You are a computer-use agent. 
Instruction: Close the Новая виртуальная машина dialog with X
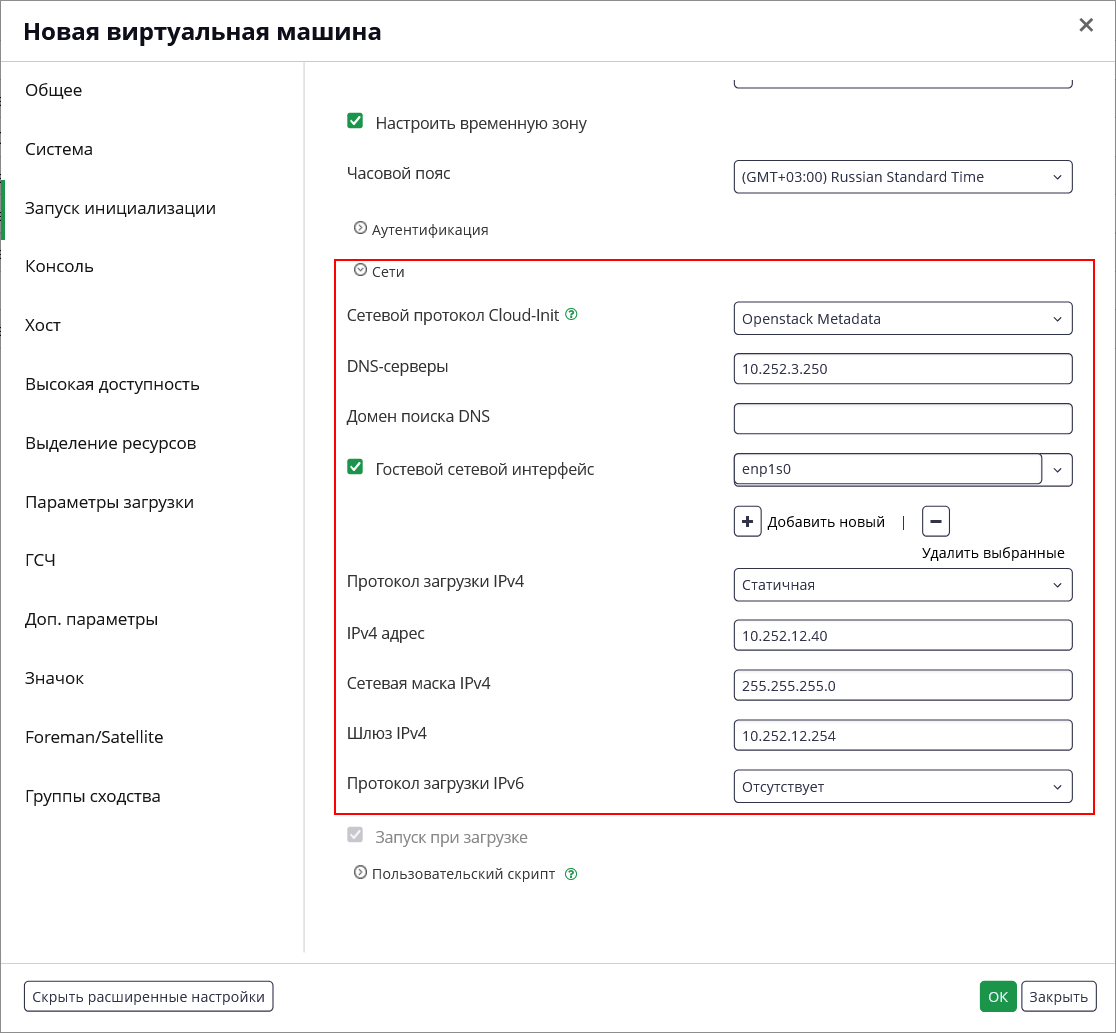[1086, 26]
